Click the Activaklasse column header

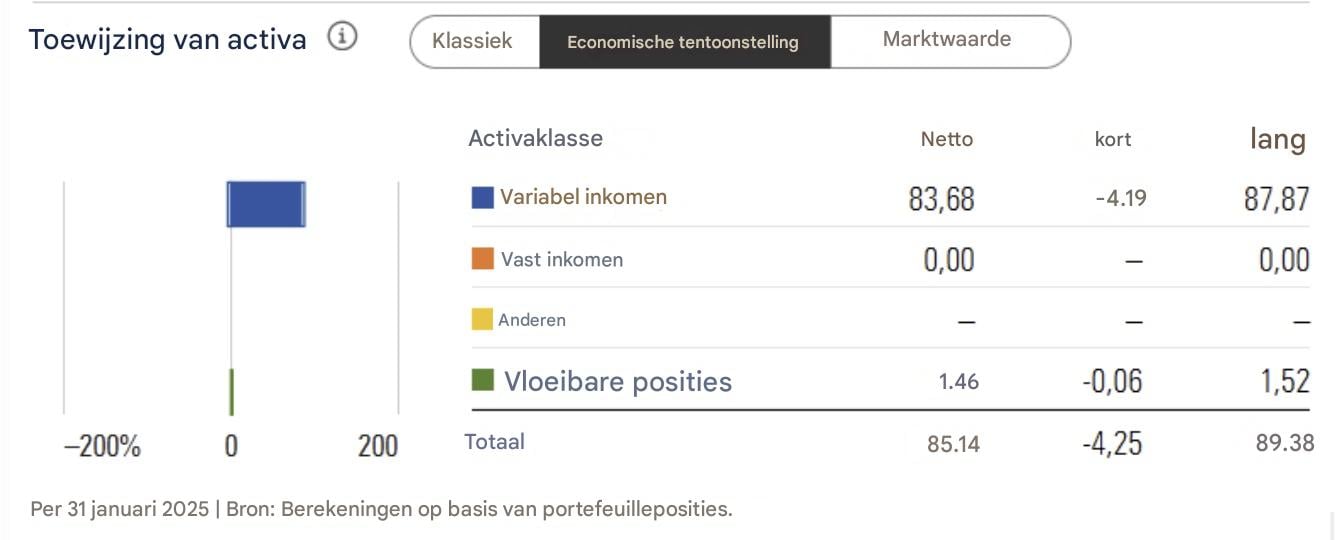[535, 138]
